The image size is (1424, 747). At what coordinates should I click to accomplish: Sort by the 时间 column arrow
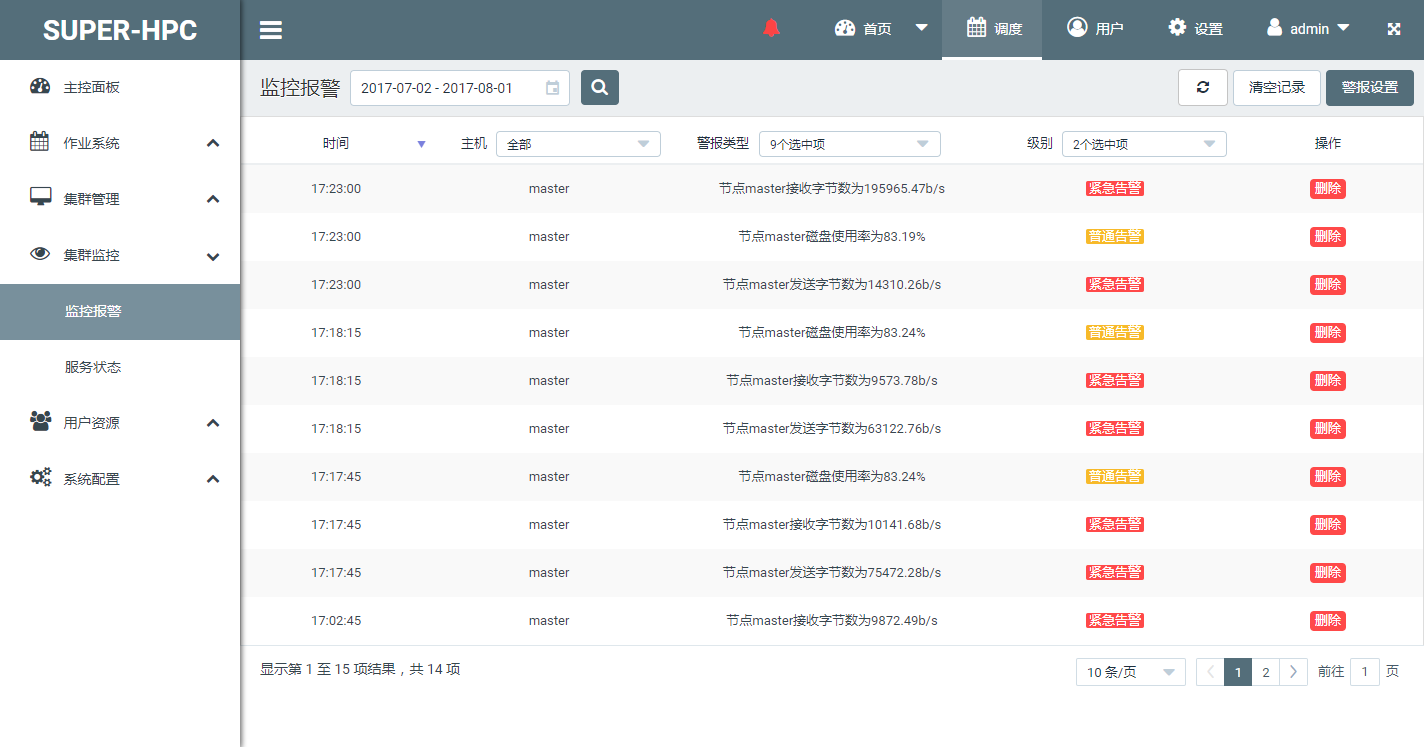pyautogui.click(x=421, y=144)
